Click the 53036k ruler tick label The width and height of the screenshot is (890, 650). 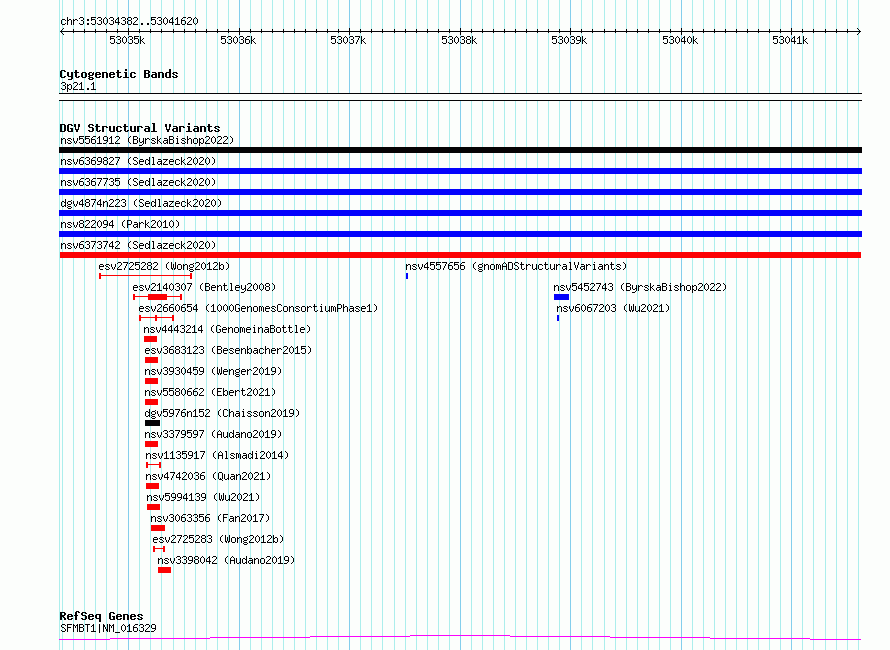coord(238,40)
